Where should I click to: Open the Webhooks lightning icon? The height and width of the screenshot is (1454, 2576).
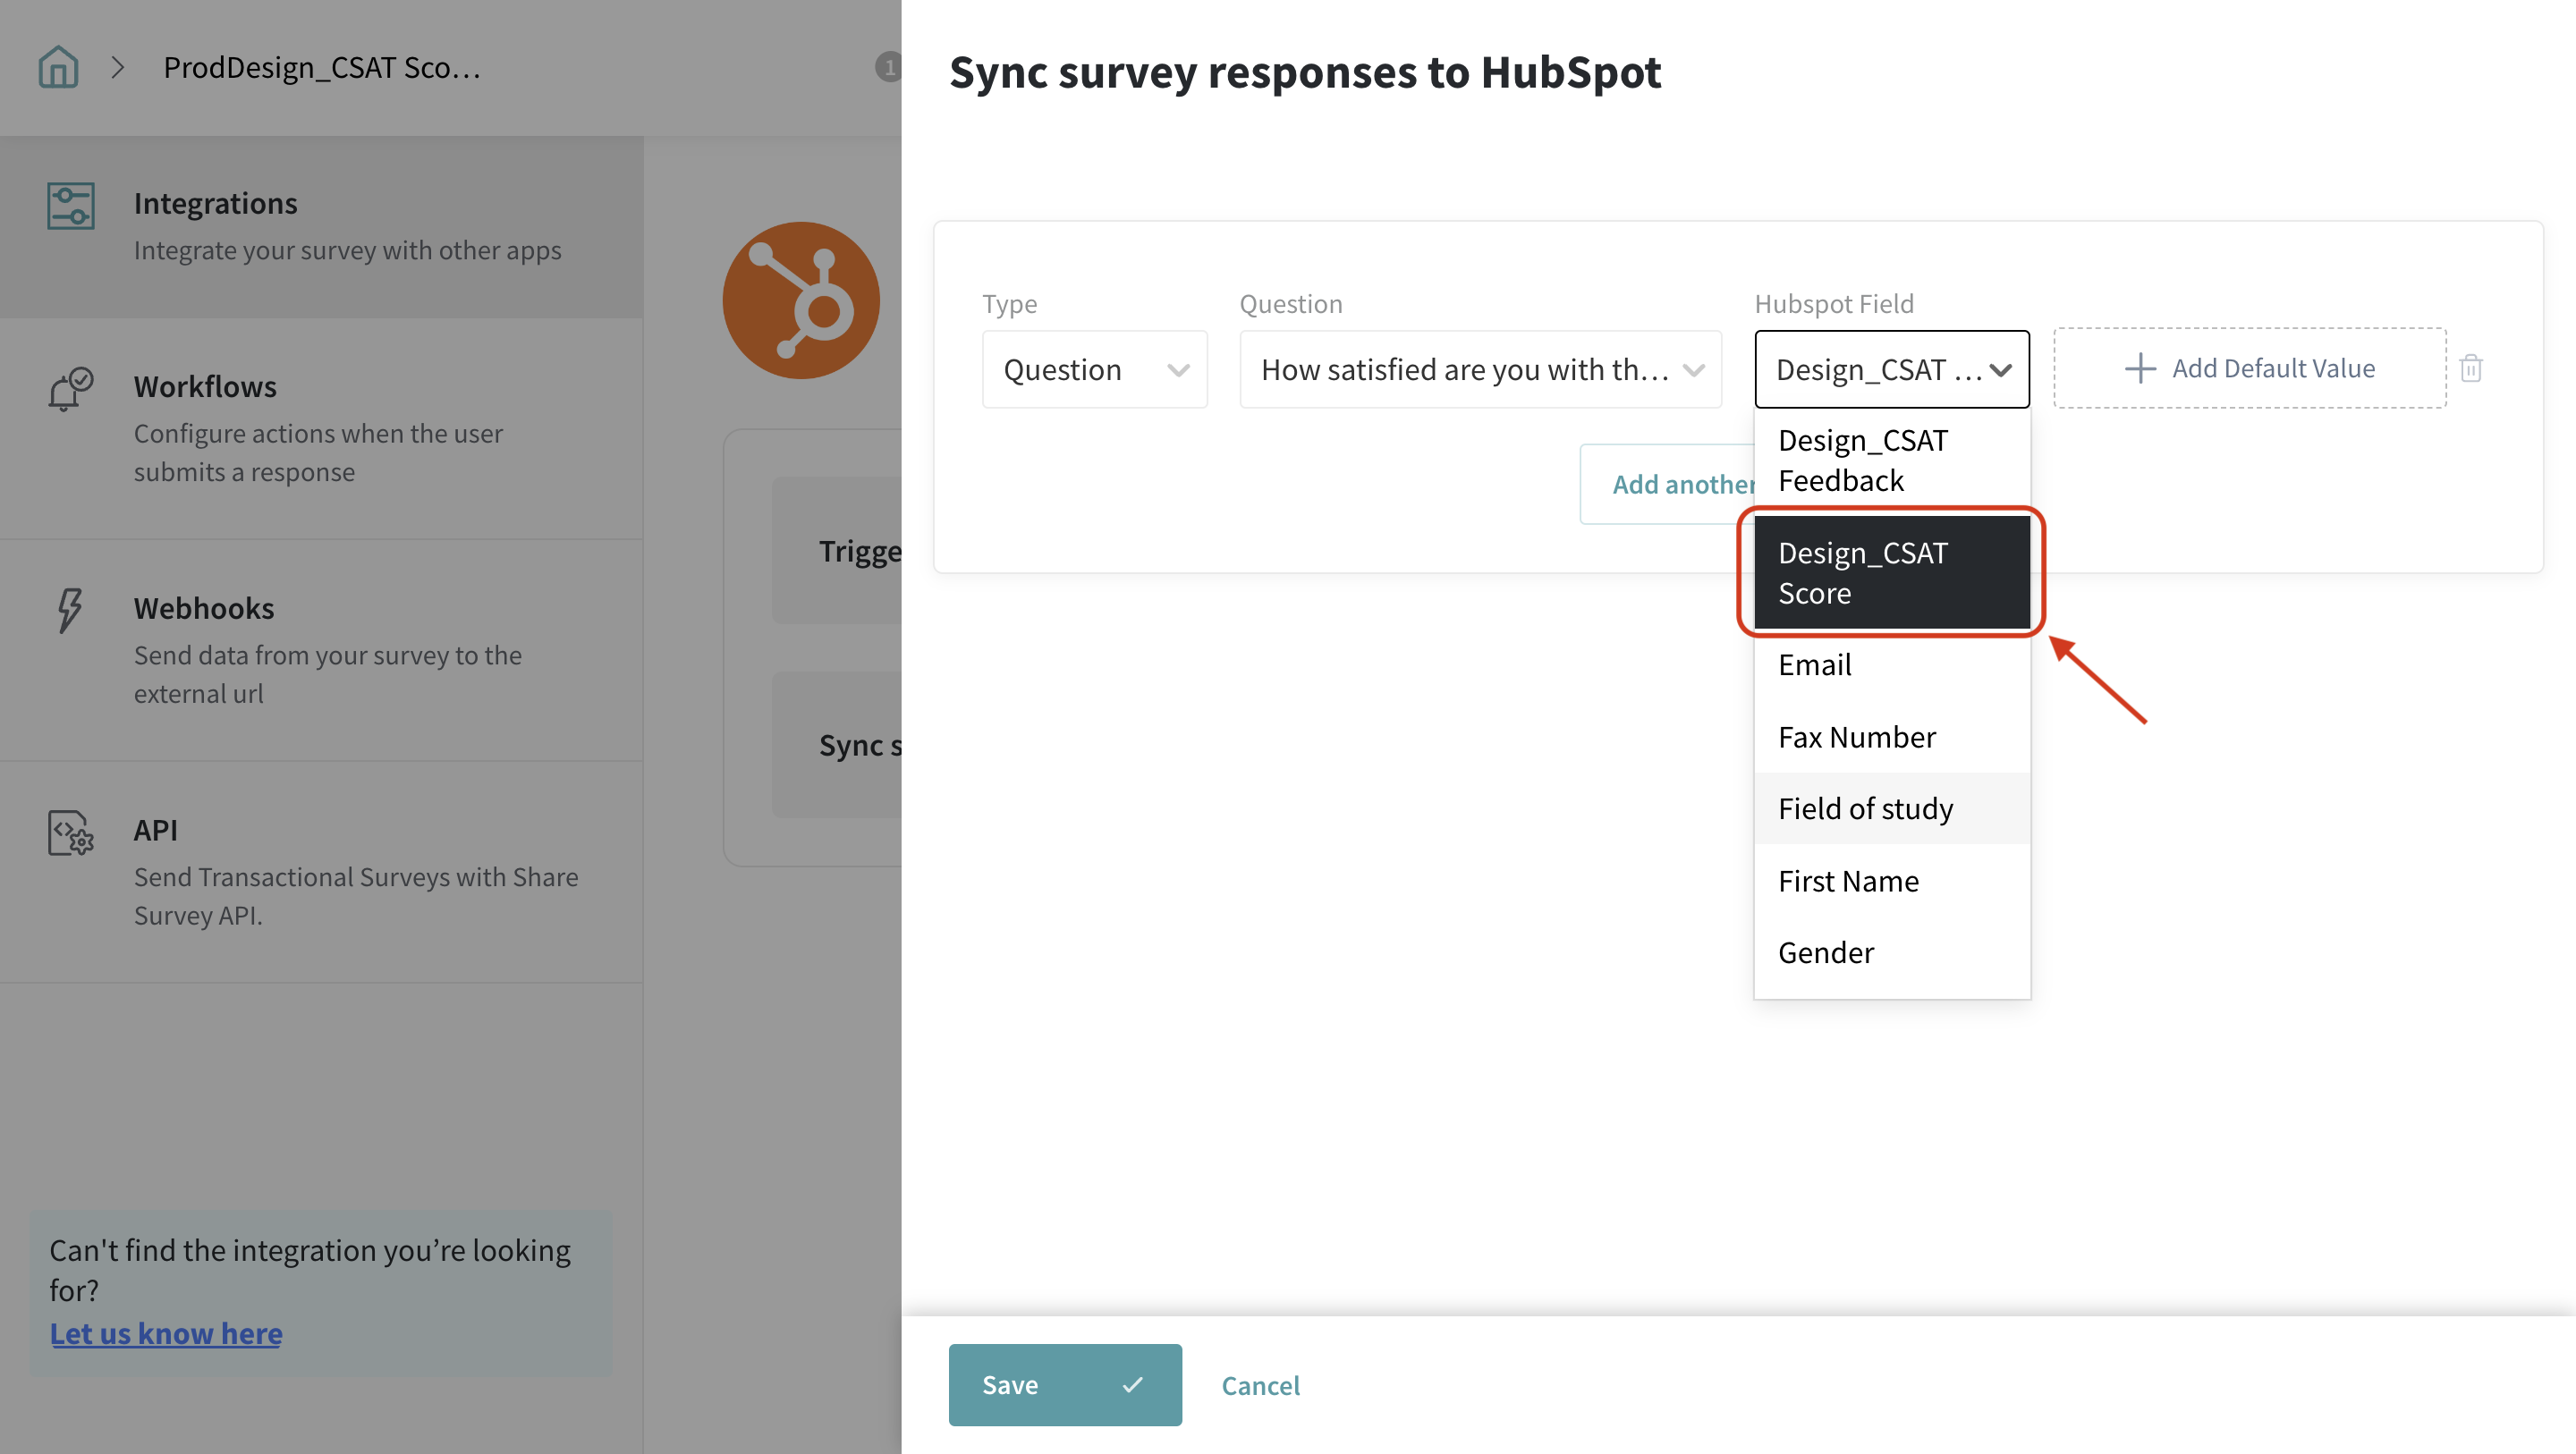point(70,610)
